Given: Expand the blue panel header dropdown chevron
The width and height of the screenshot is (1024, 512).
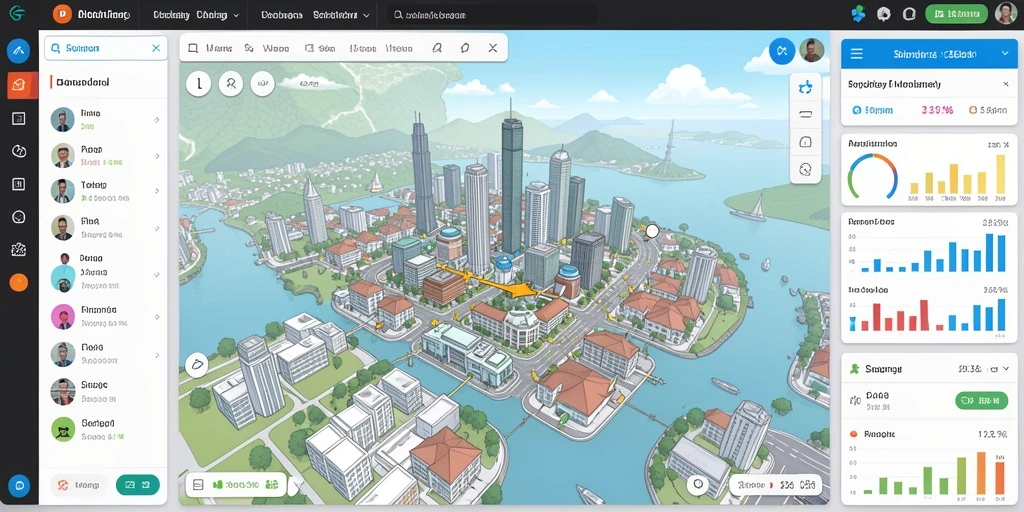Looking at the screenshot, I should (x=1004, y=54).
